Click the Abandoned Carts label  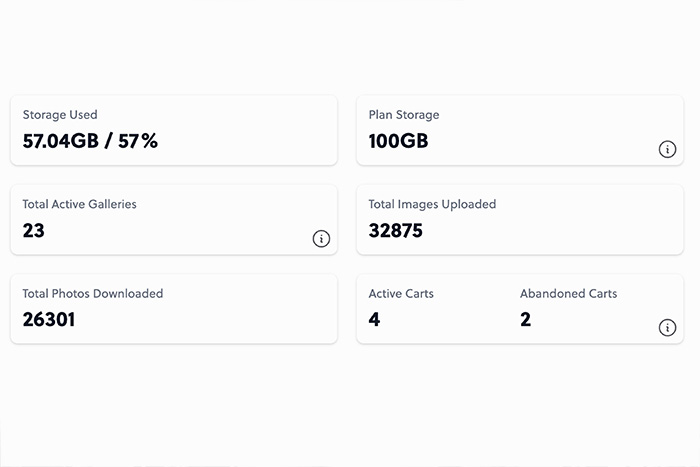(x=568, y=294)
